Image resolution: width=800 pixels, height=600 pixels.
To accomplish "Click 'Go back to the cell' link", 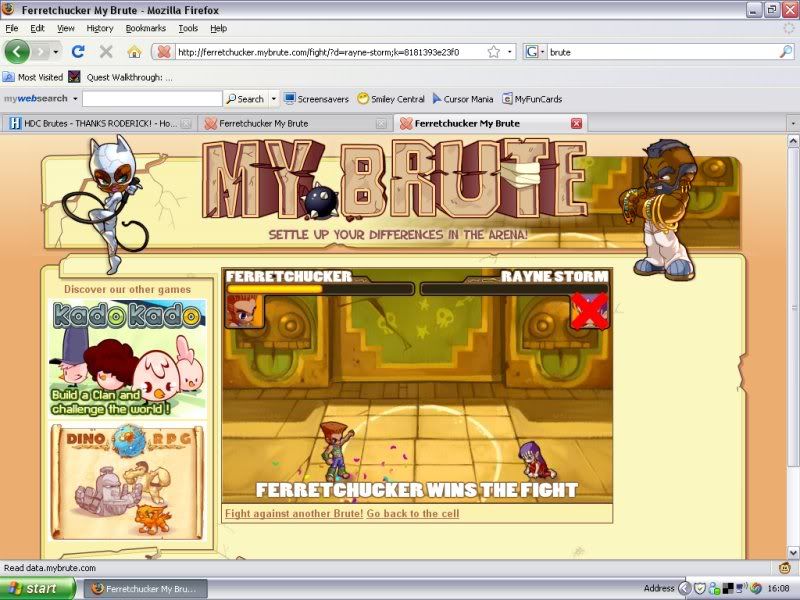I will pos(413,513).
